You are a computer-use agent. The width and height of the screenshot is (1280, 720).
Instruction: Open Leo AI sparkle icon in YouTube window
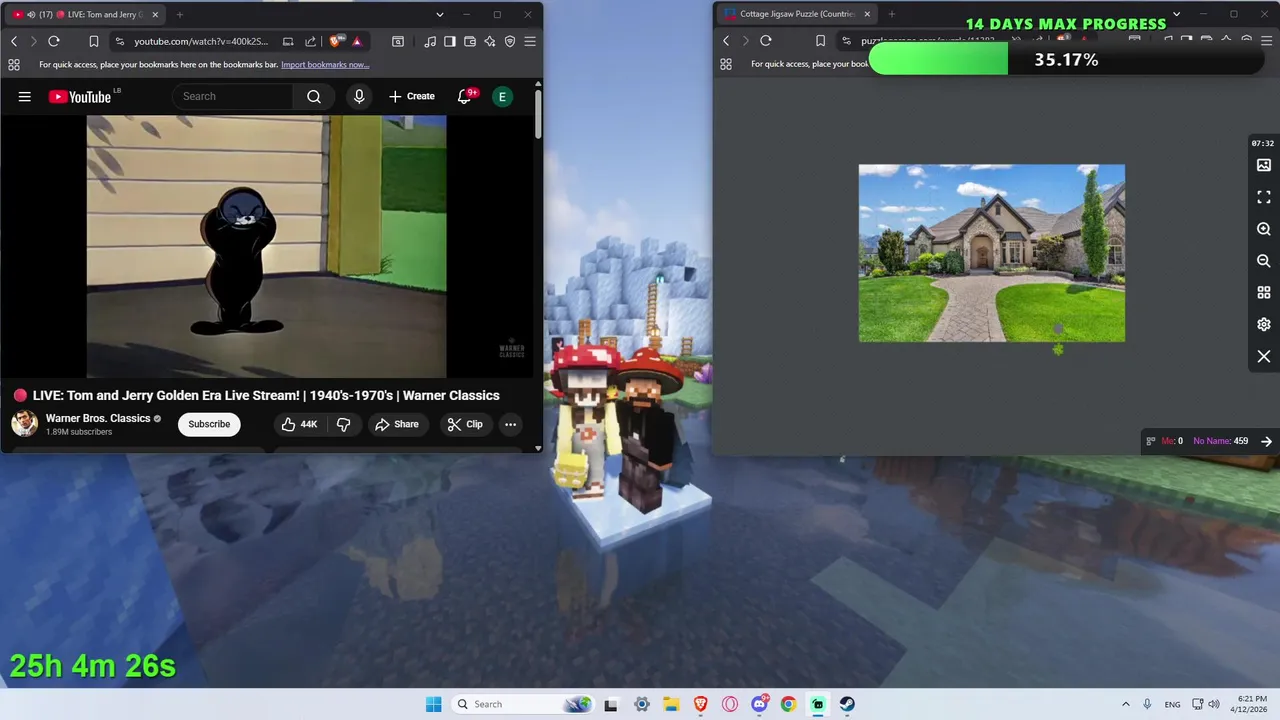point(490,41)
